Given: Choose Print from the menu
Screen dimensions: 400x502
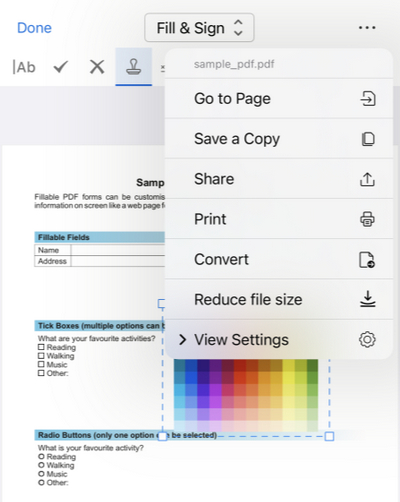Looking at the screenshot, I should [279, 219].
